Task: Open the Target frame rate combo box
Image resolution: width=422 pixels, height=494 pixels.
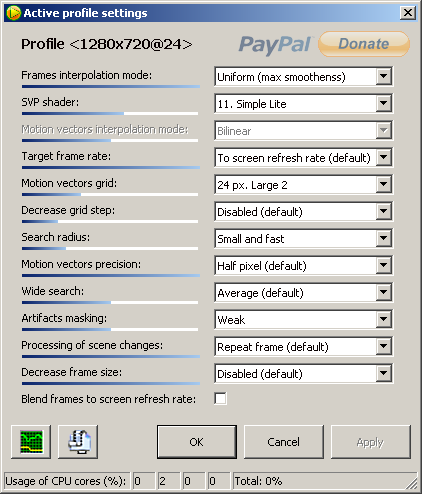Action: (x=303, y=158)
